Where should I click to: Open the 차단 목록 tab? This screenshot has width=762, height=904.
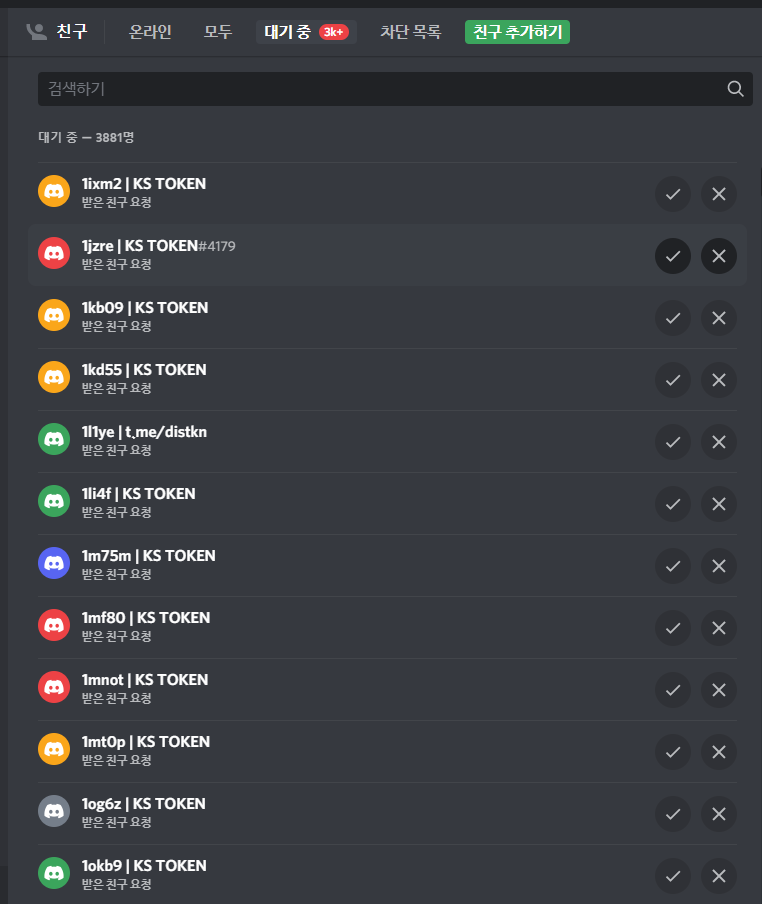(x=410, y=32)
